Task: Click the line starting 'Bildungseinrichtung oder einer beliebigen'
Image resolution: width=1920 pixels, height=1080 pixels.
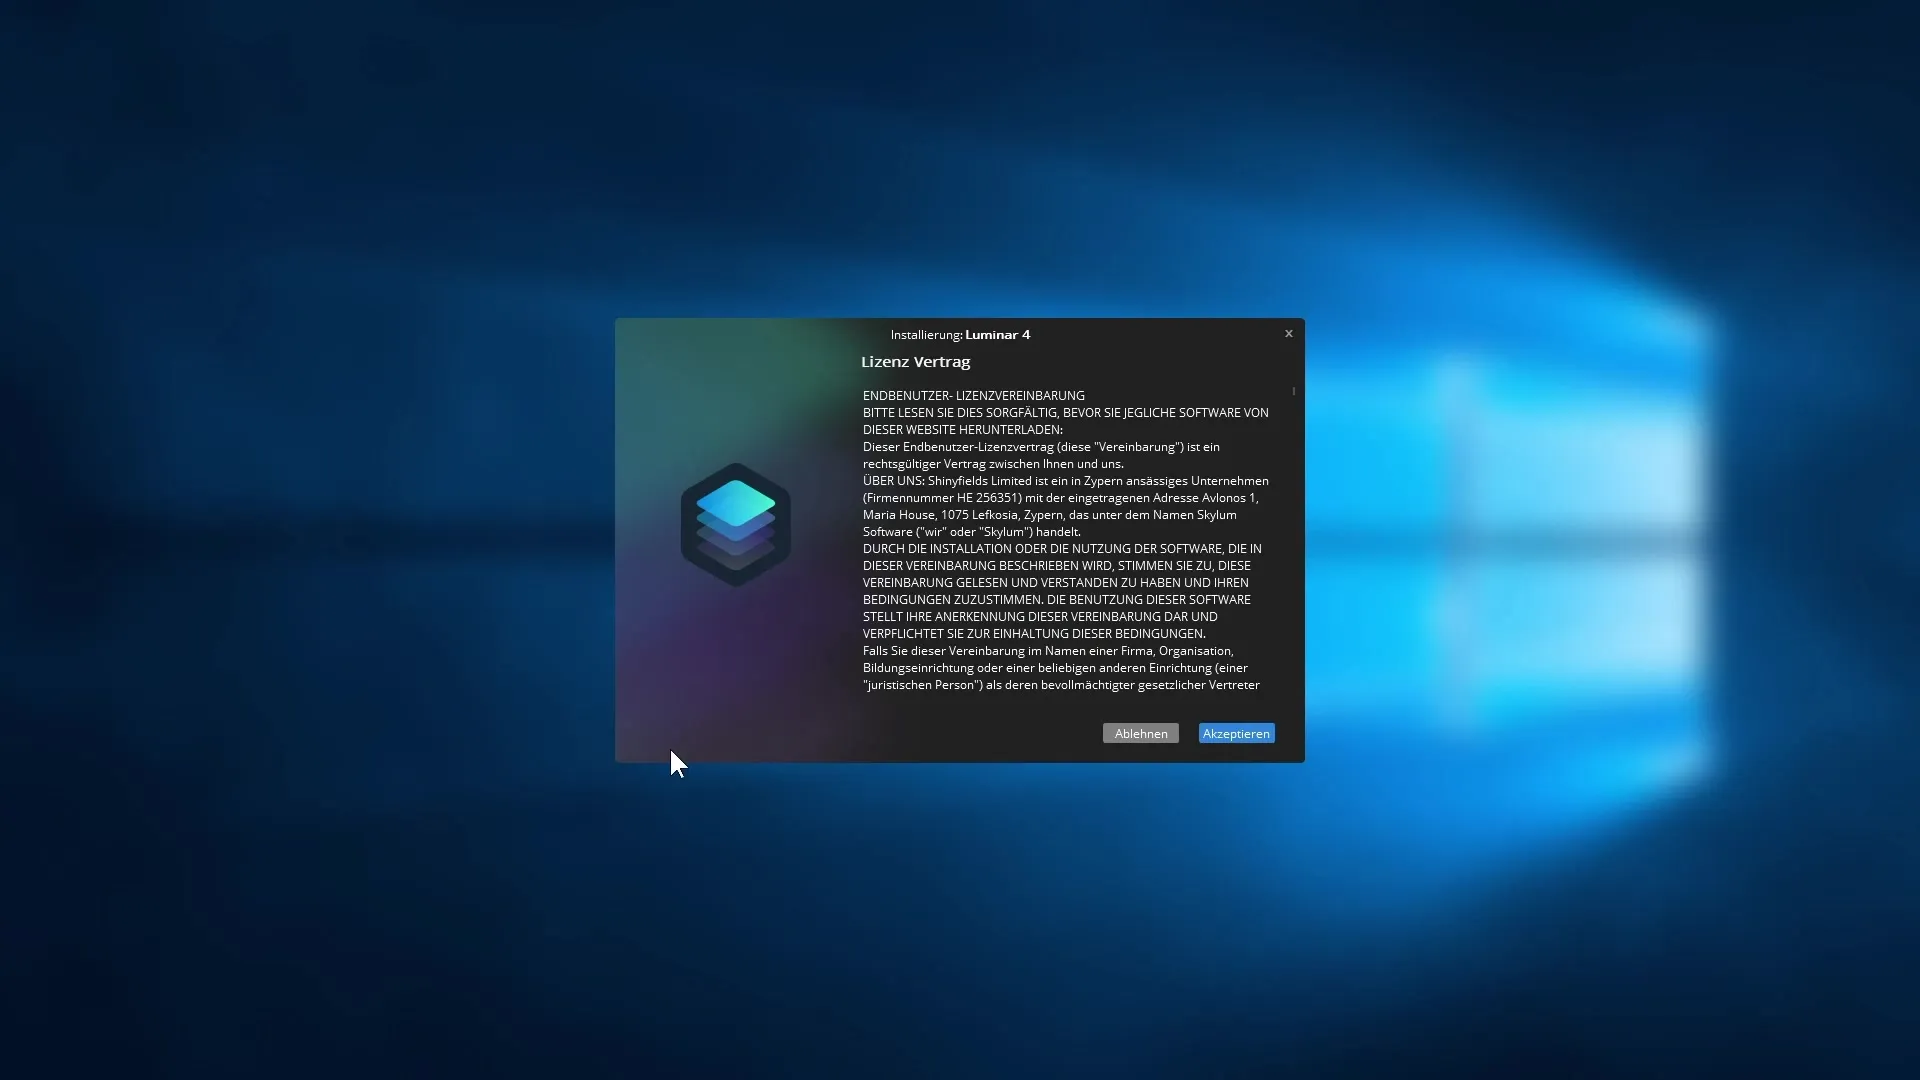Action: (x=1055, y=668)
